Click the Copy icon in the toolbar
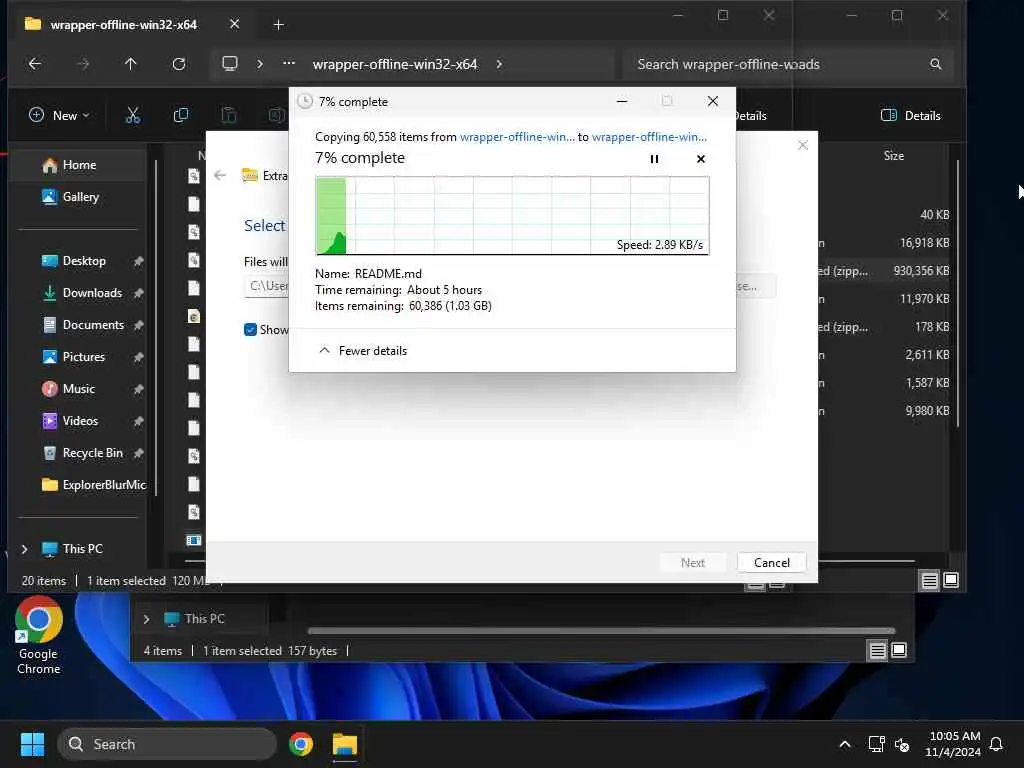 pyautogui.click(x=181, y=116)
